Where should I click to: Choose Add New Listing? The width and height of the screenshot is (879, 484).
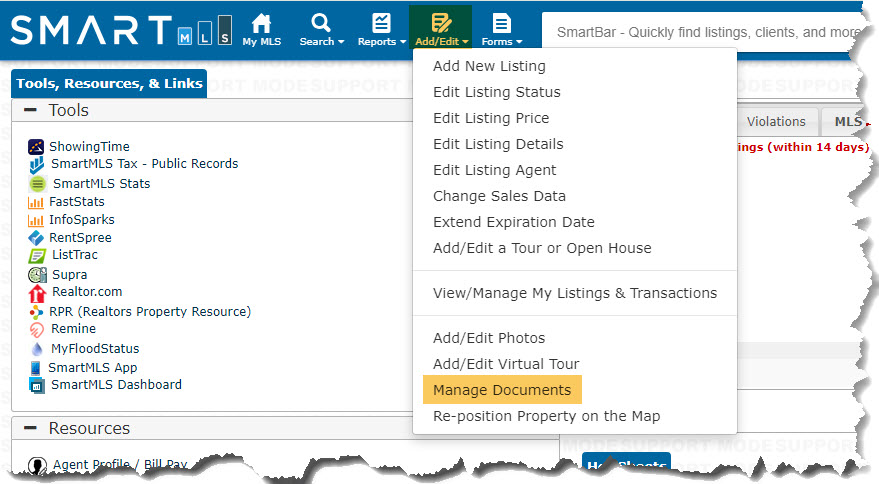click(489, 66)
